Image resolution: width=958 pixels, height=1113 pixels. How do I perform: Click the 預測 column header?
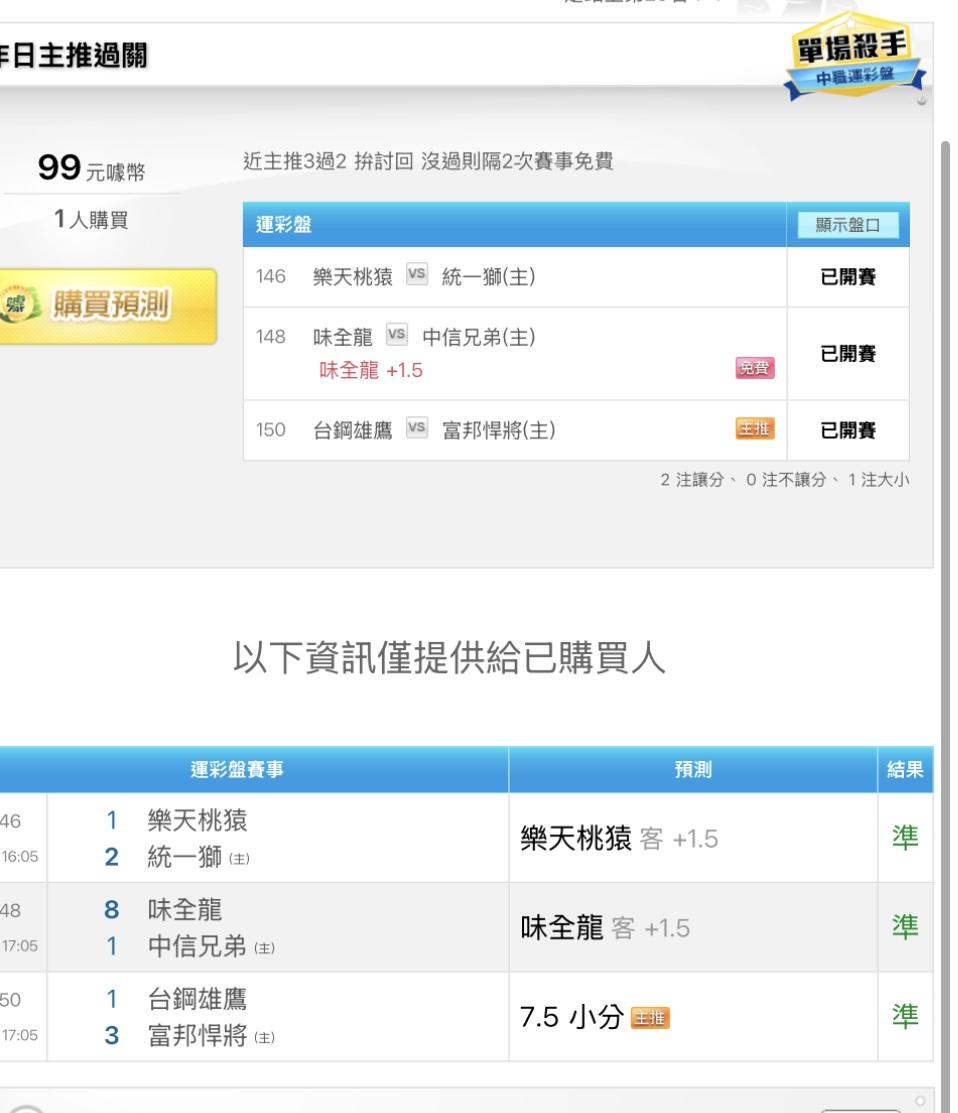(693, 769)
